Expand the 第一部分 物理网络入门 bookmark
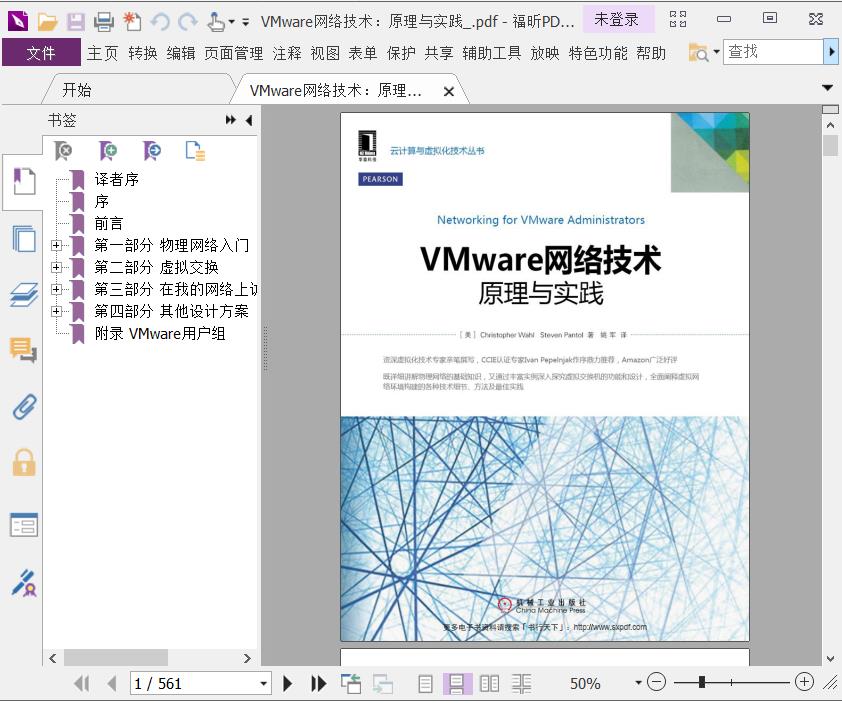Screen dimensions: 842x703 pyautogui.click(x=56, y=245)
